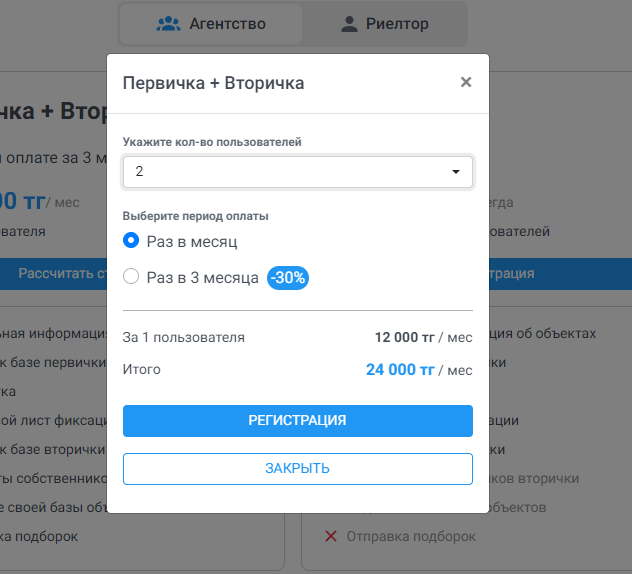Click the 12 000 тг per-user price
The height and width of the screenshot is (574, 632).
405,337
